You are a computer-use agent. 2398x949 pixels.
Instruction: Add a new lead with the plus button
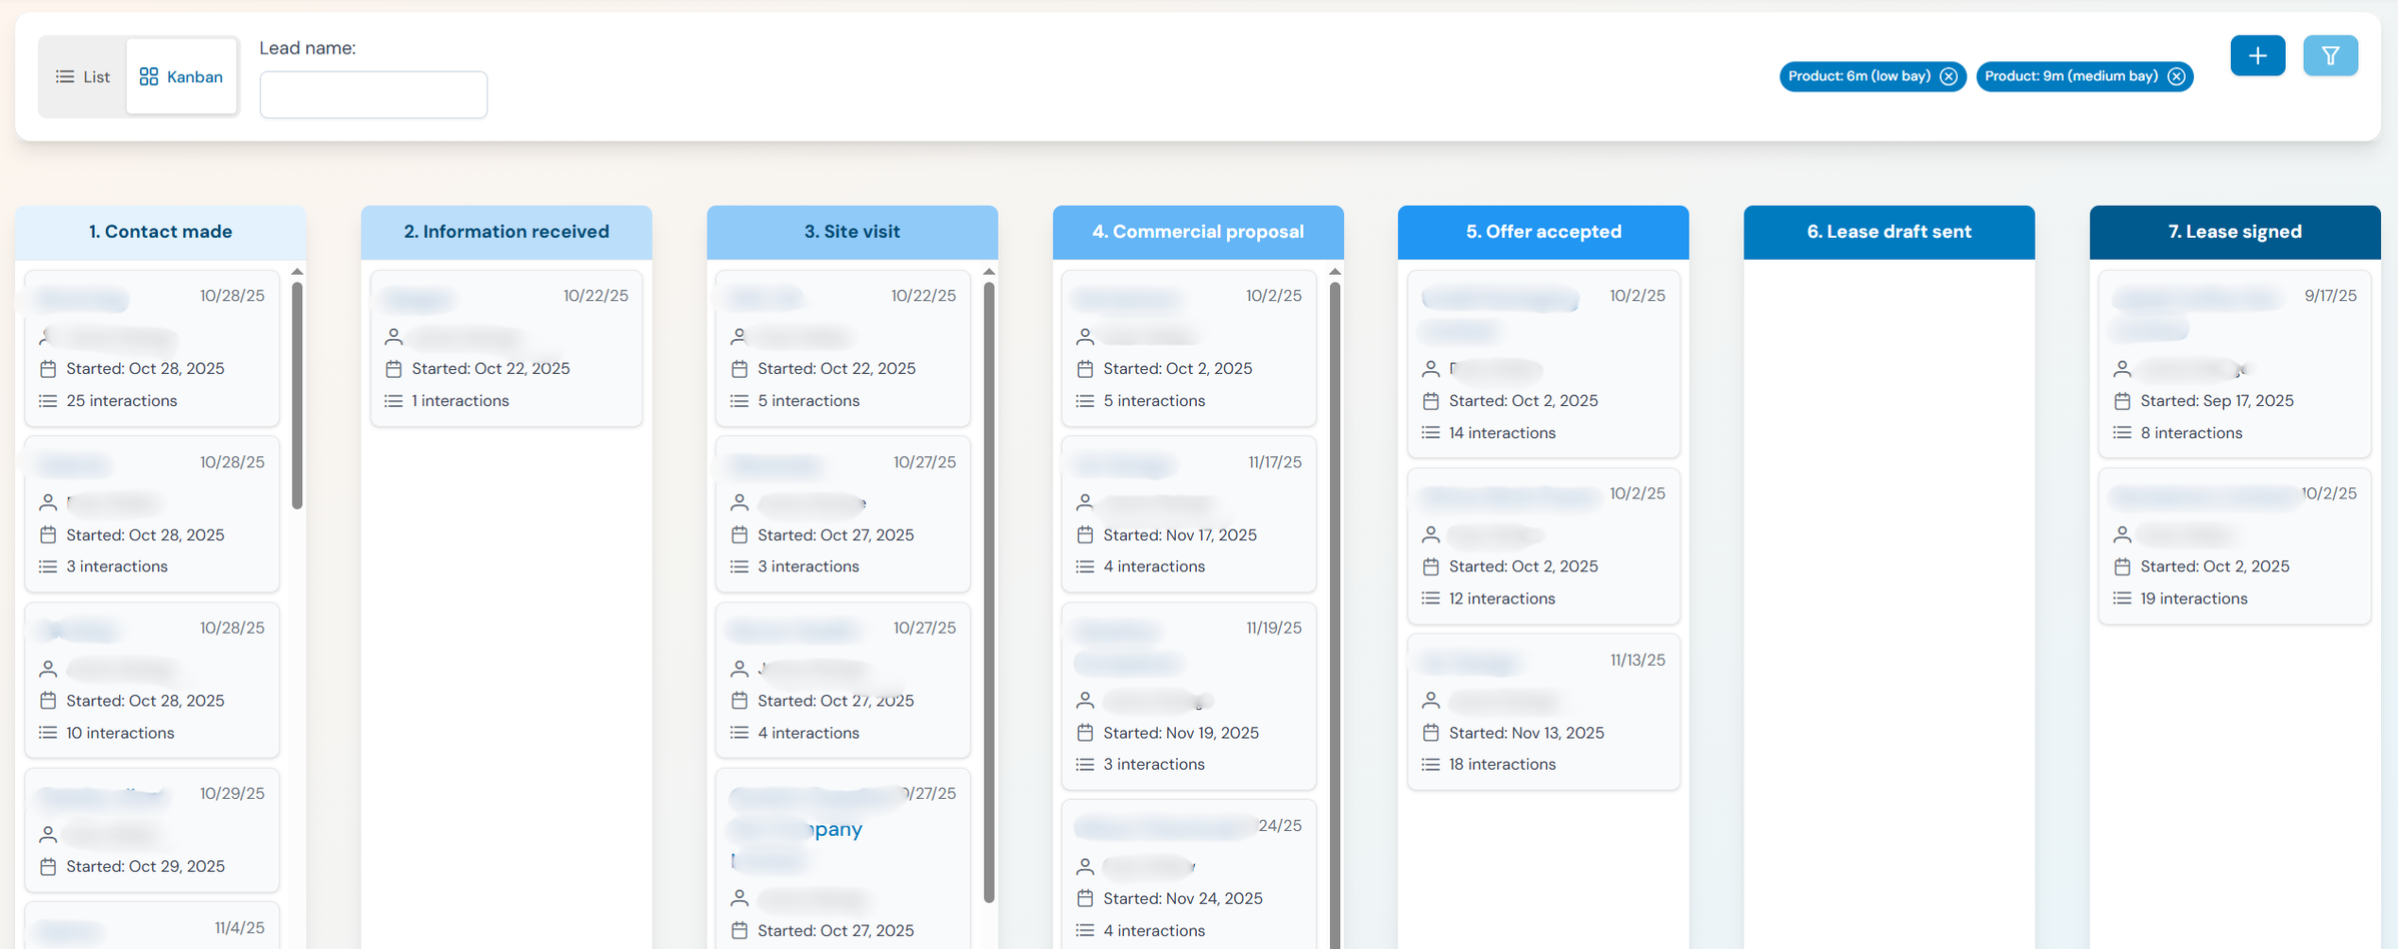[x=2257, y=55]
